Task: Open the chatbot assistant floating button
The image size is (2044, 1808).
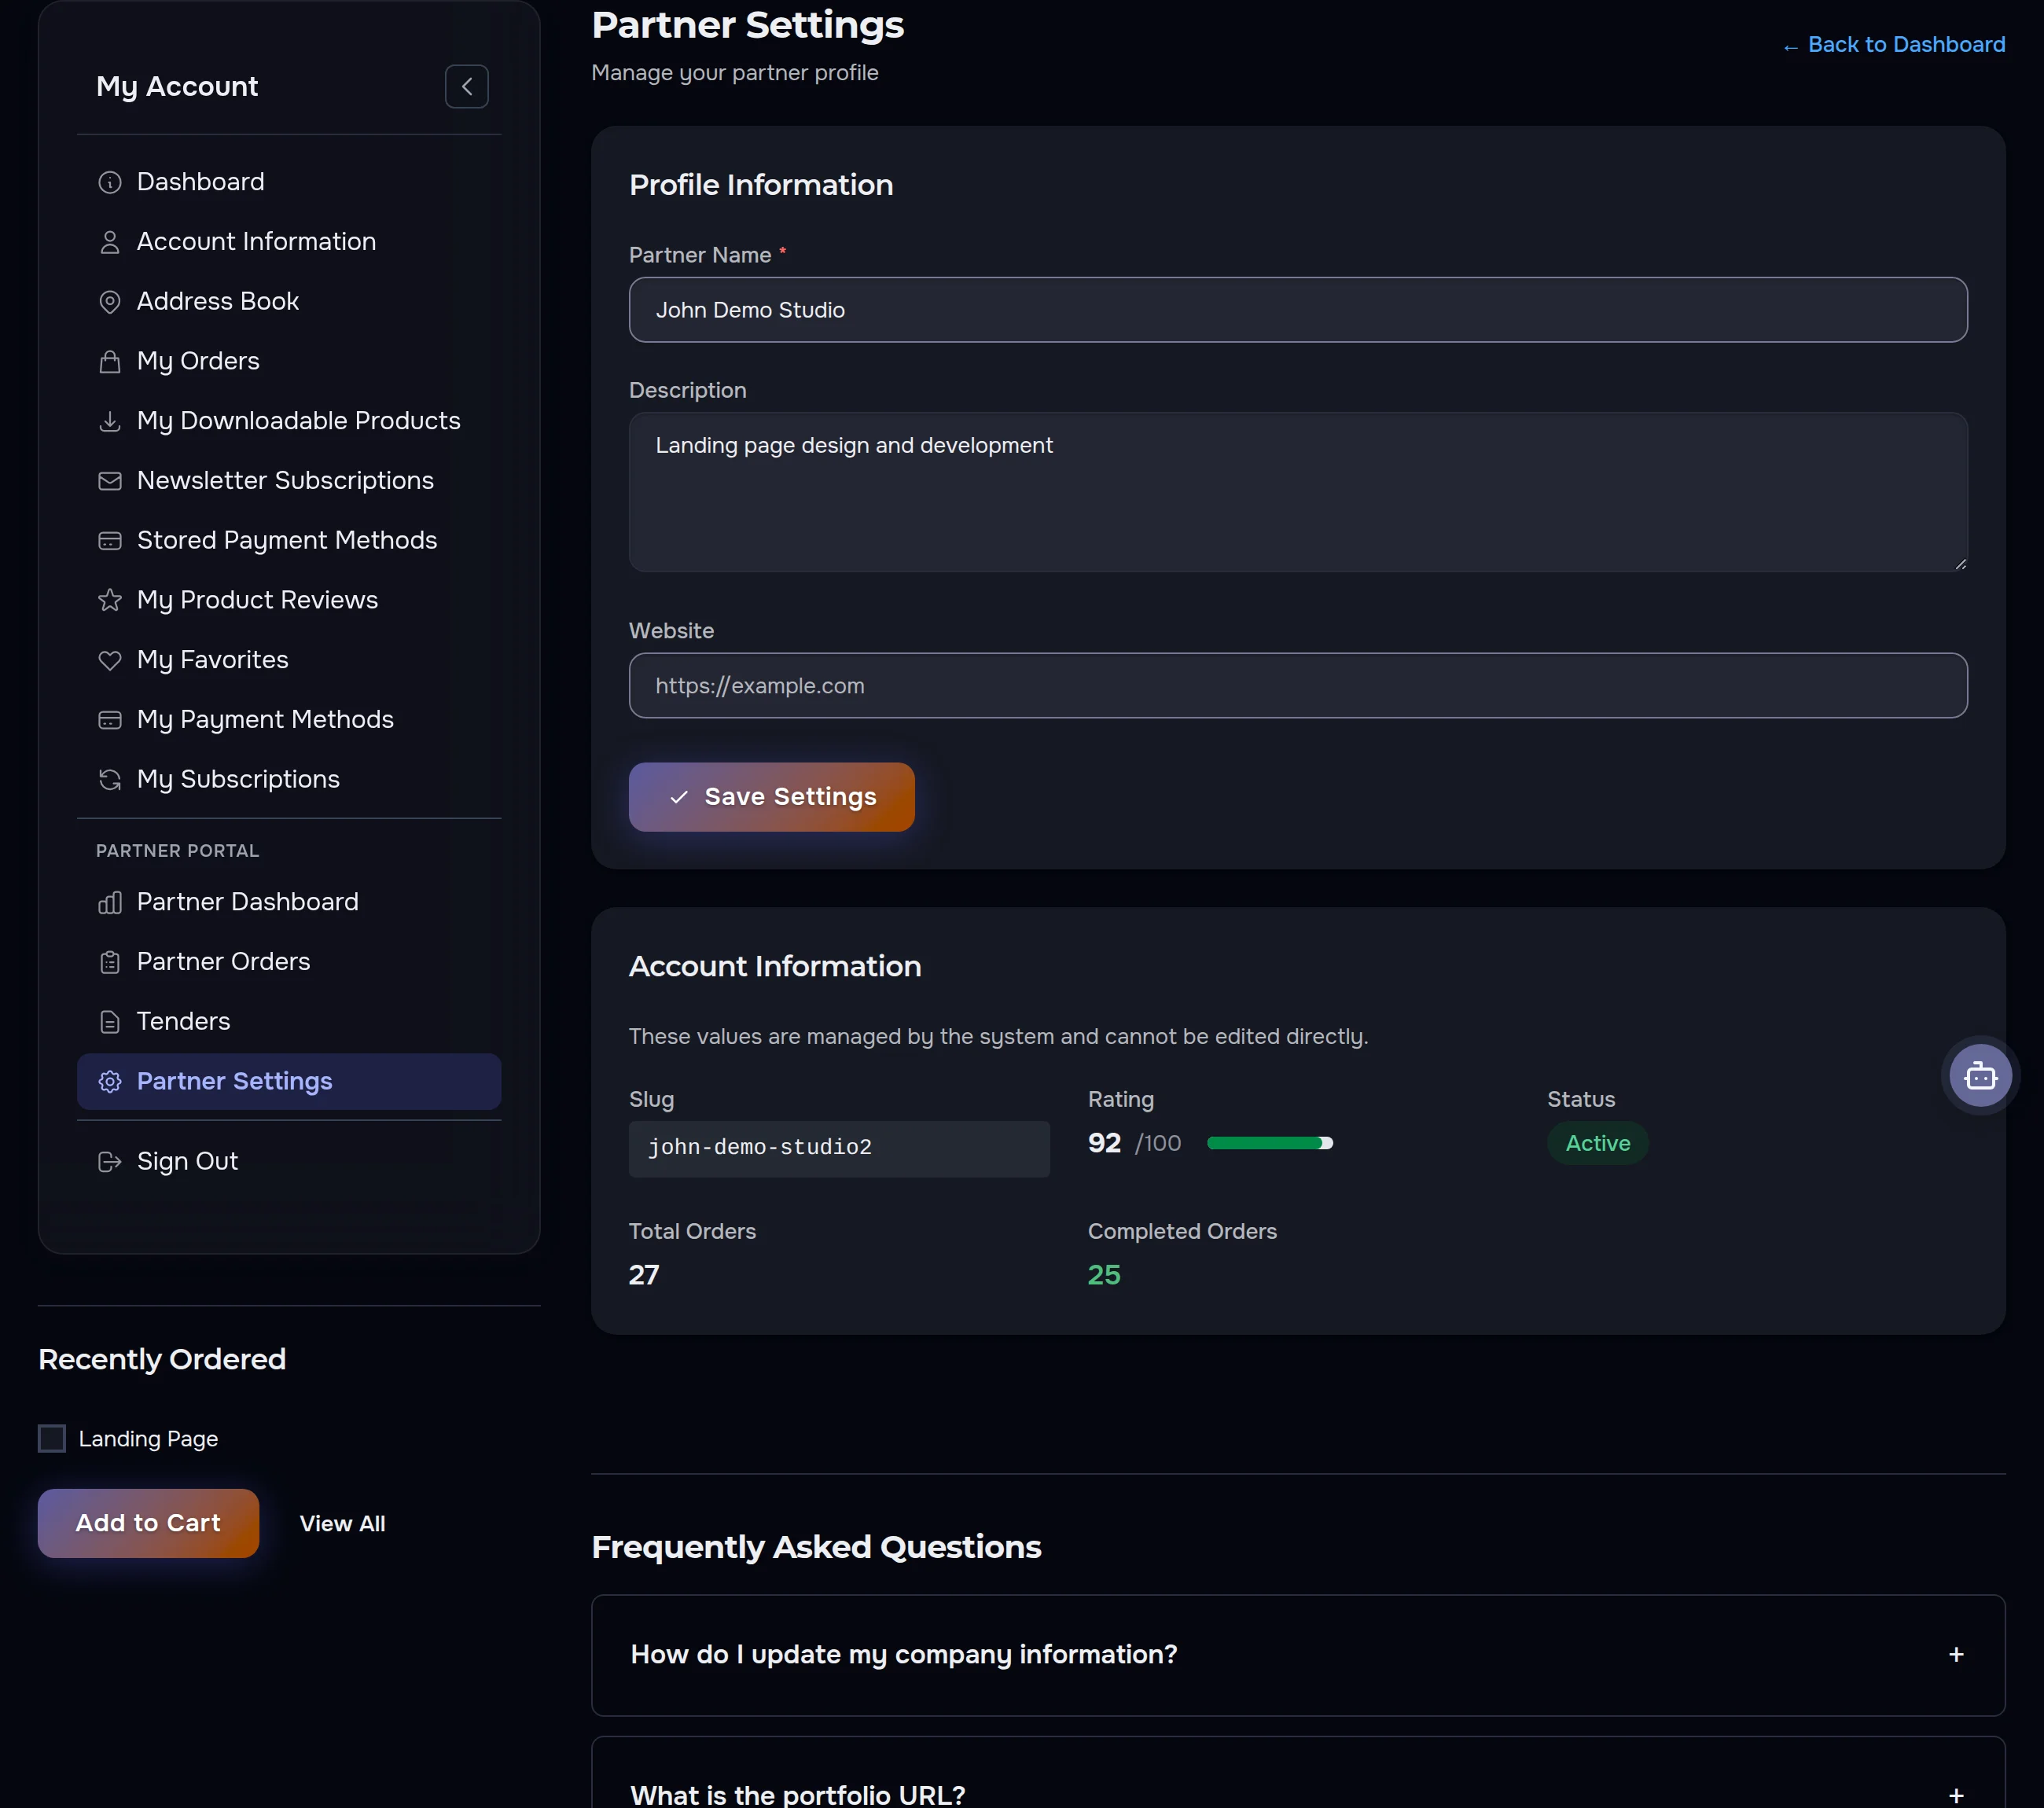Action: pyautogui.click(x=1980, y=1076)
